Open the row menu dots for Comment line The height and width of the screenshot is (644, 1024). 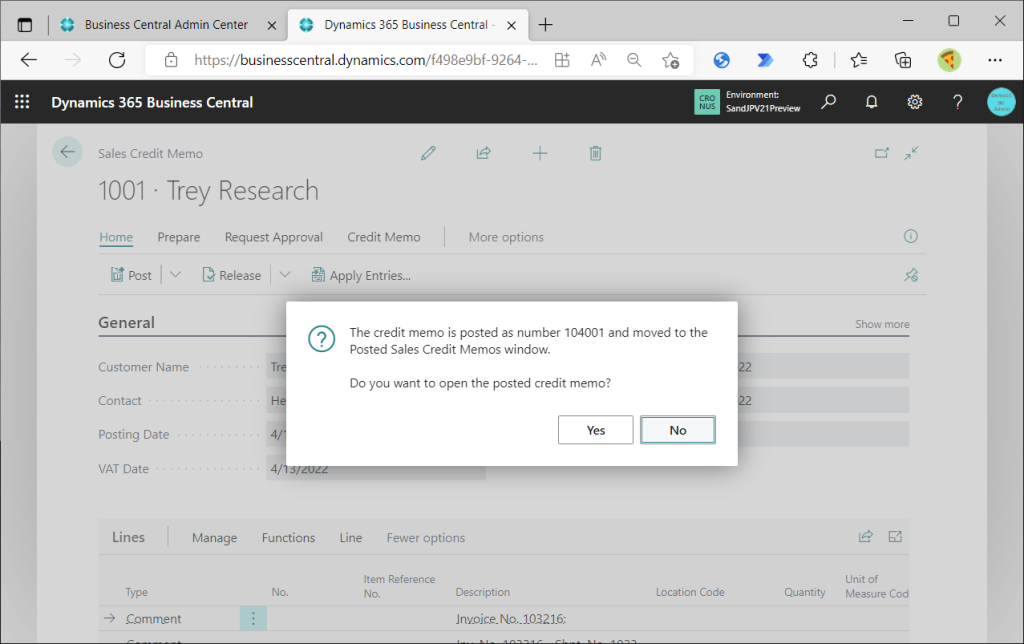253,618
